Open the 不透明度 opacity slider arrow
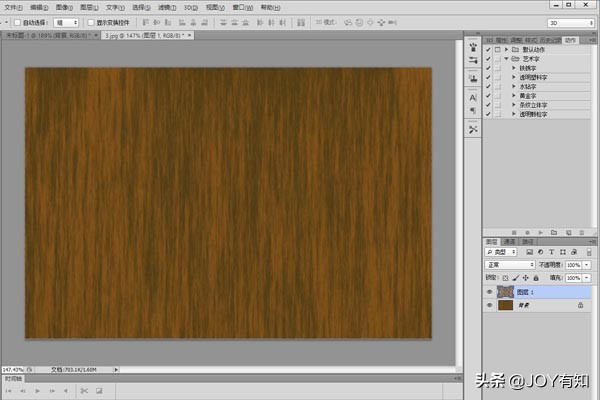This screenshot has width=600, height=400. (588, 265)
